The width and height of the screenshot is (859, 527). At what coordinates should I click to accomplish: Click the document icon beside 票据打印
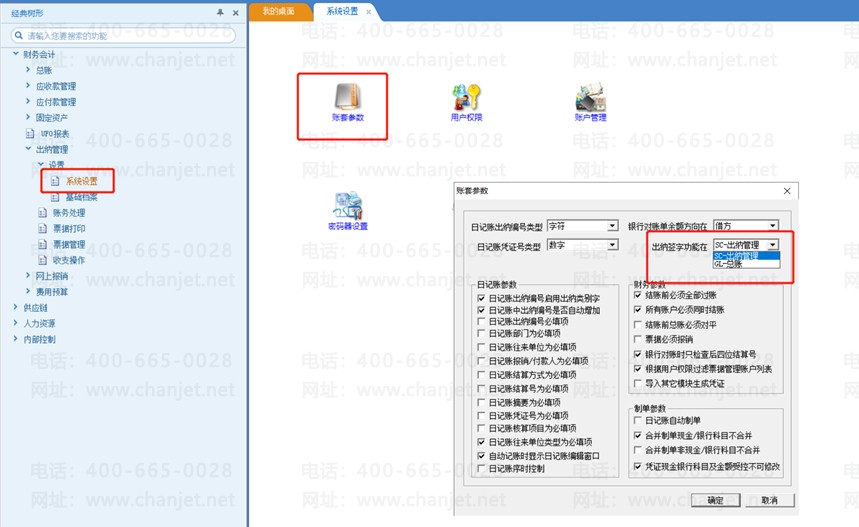tap(42, 228)
